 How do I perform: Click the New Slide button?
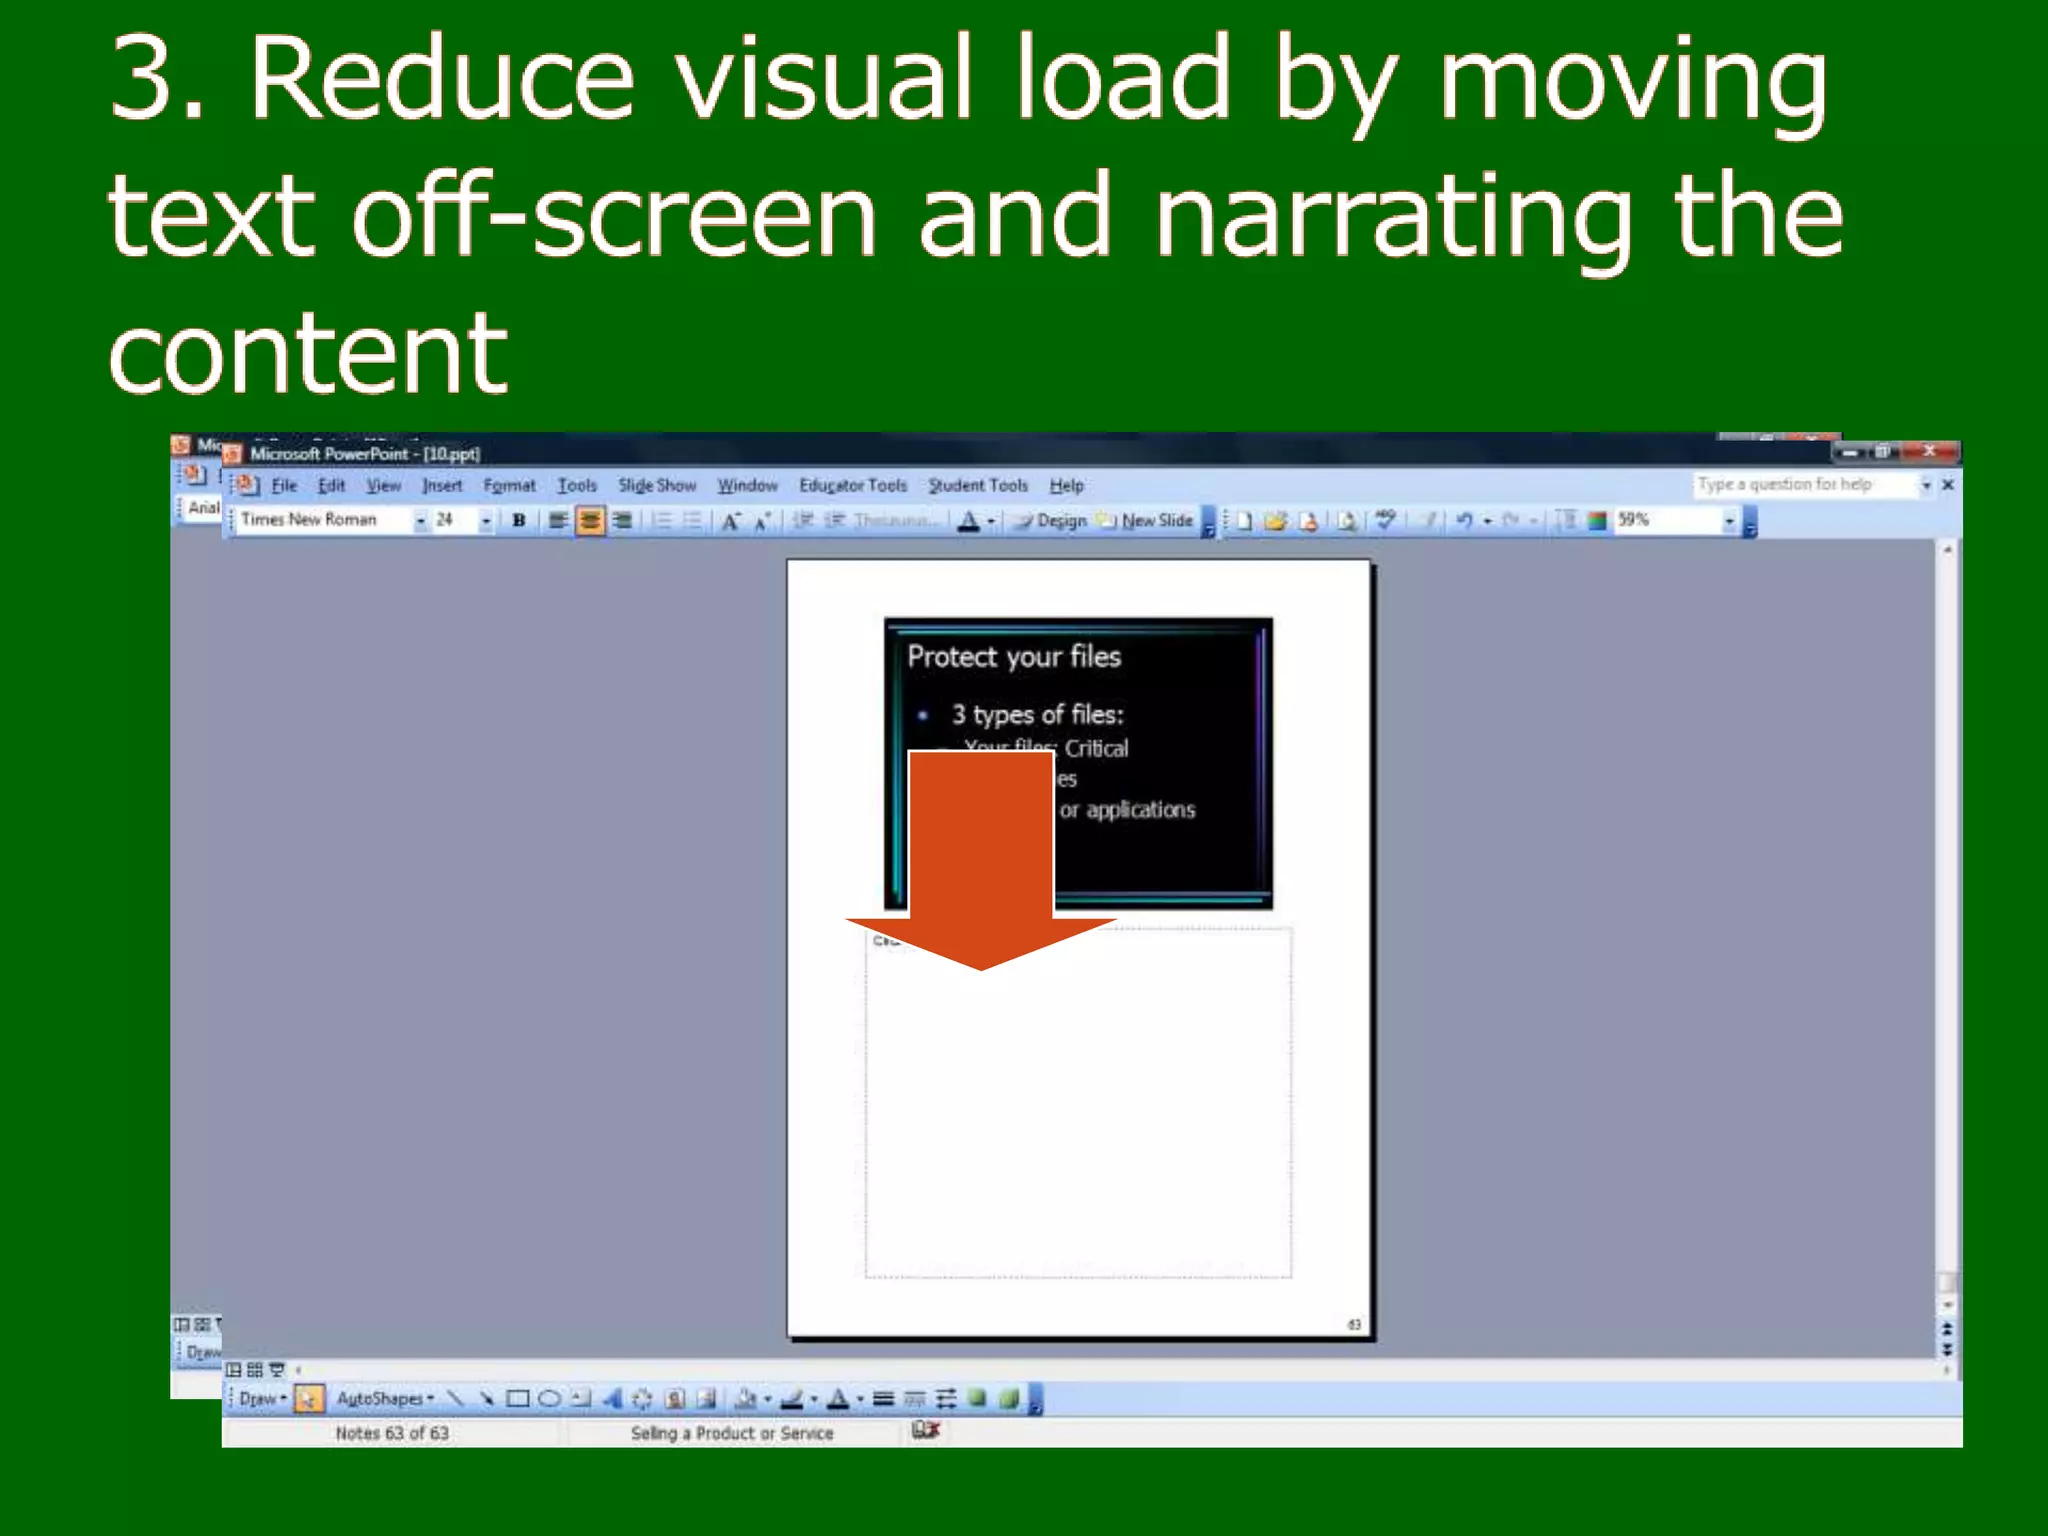click(1146, 520)
